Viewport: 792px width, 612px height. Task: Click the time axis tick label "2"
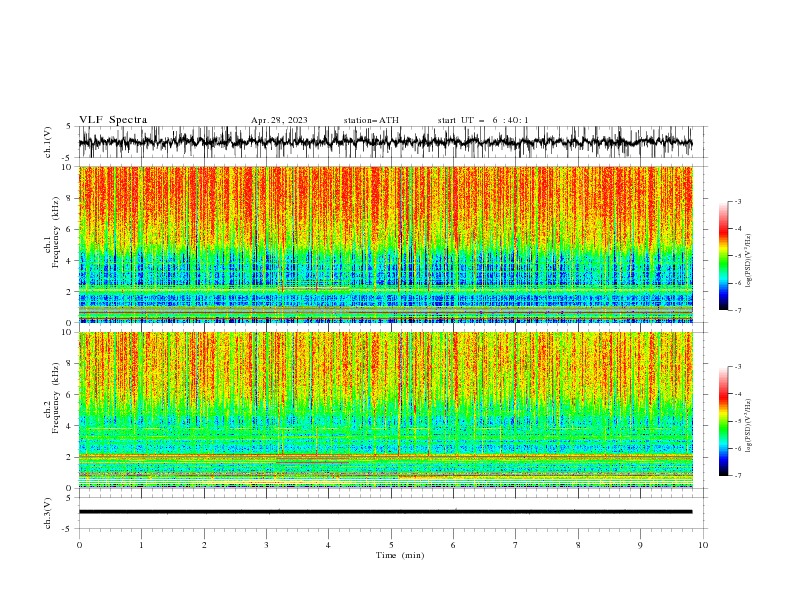[204, 545]
